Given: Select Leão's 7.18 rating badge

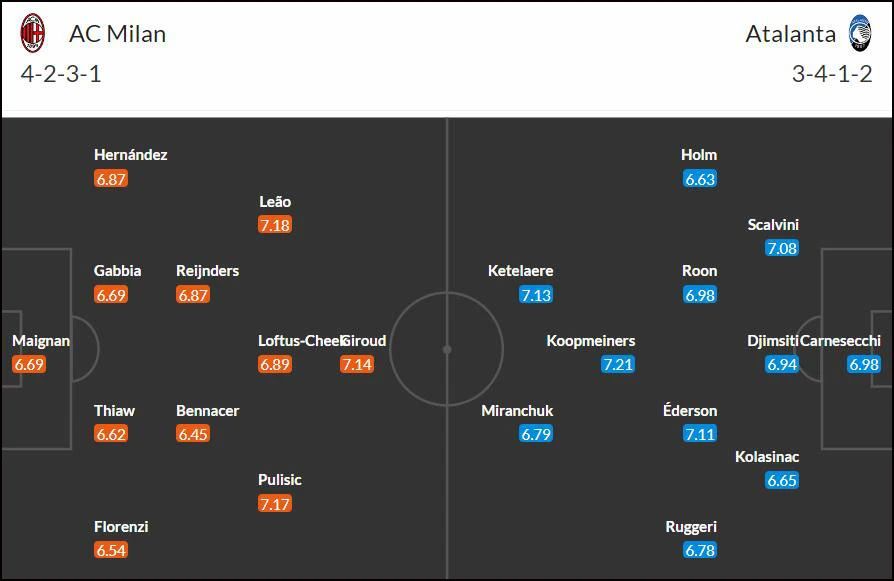Looking at the screenshot, I should point(275,225).
